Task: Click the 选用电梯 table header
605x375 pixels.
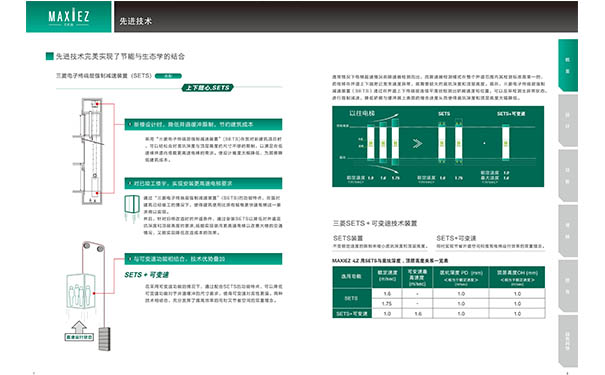Action: (352, 277)
